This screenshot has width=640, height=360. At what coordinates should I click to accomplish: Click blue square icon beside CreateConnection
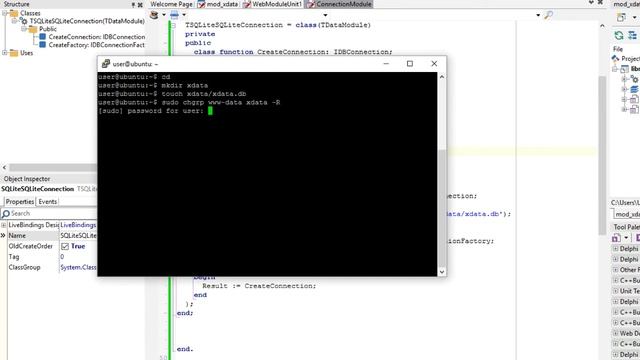pyautogui.click(x=42, y=37)
